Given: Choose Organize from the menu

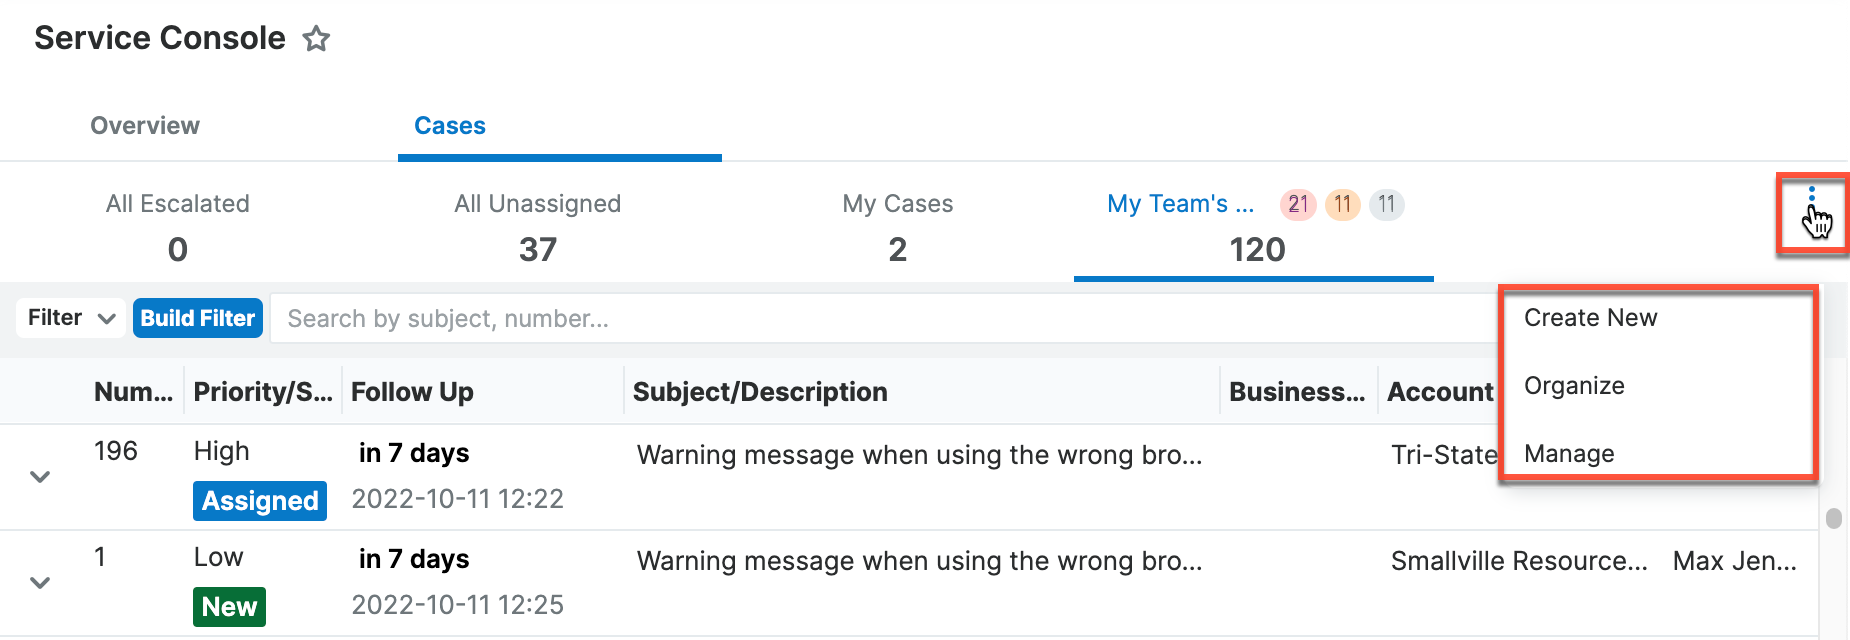Looking at the screenshot, I should (1574, 386).
